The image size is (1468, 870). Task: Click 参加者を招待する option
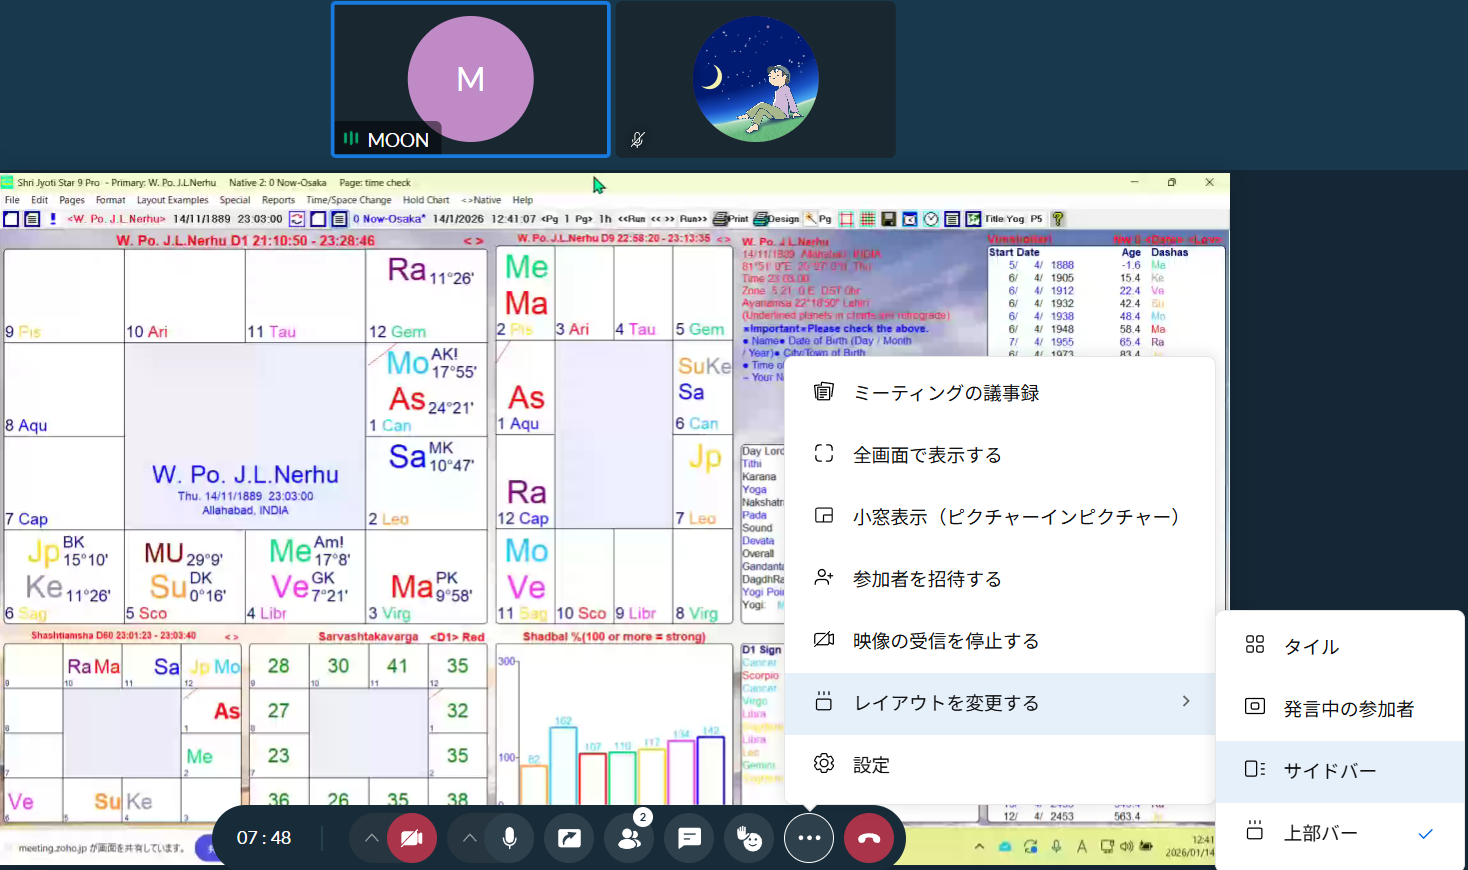click(x=926, y=579)
